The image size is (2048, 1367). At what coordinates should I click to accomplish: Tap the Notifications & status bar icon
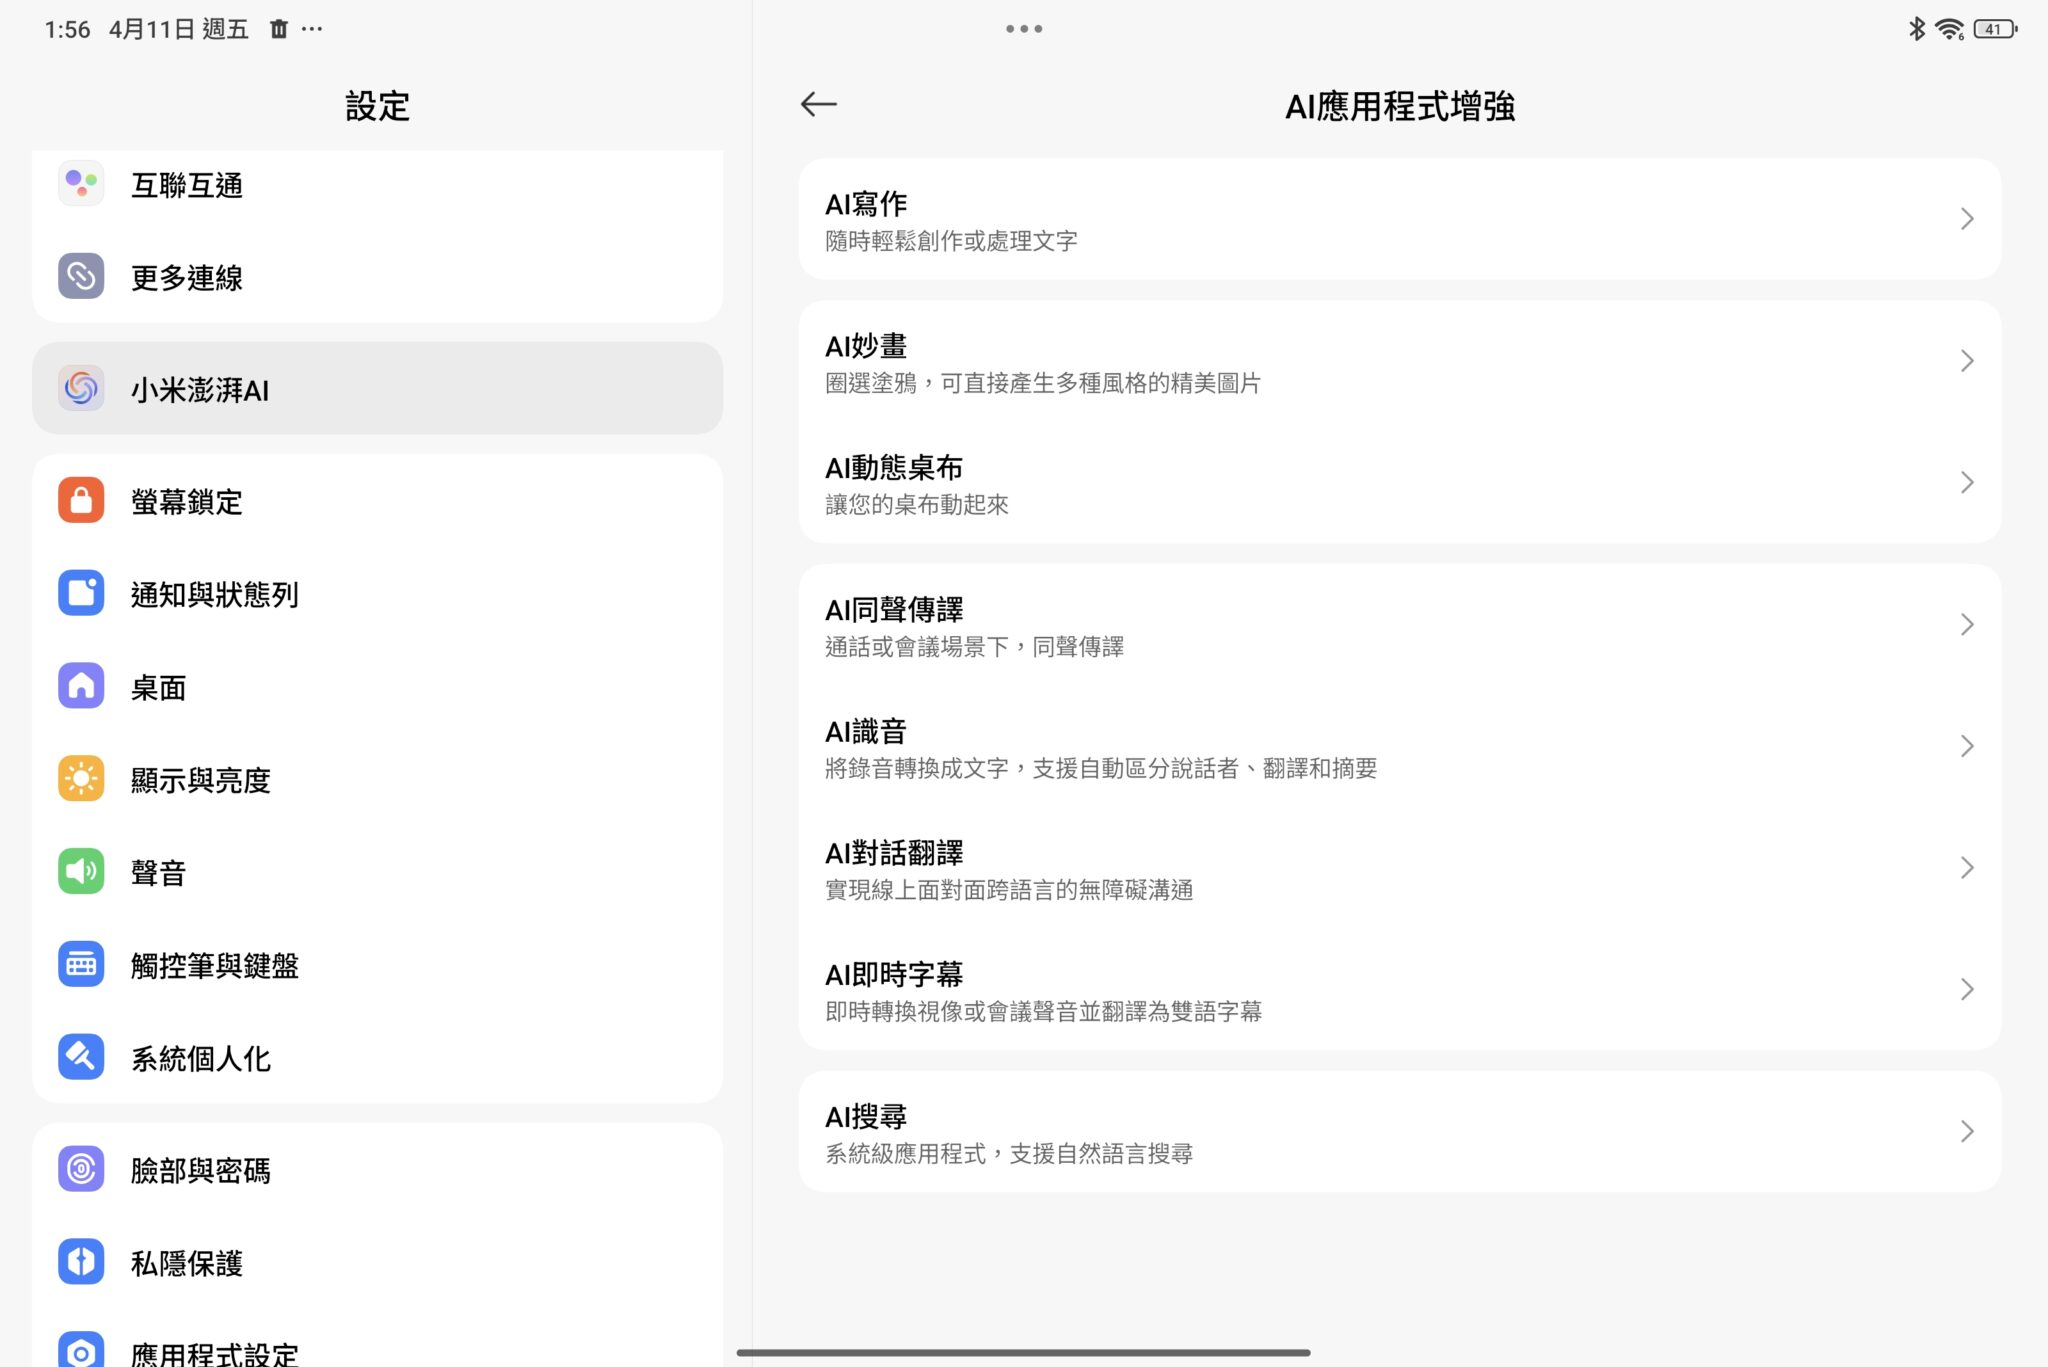tap(81, 594)
